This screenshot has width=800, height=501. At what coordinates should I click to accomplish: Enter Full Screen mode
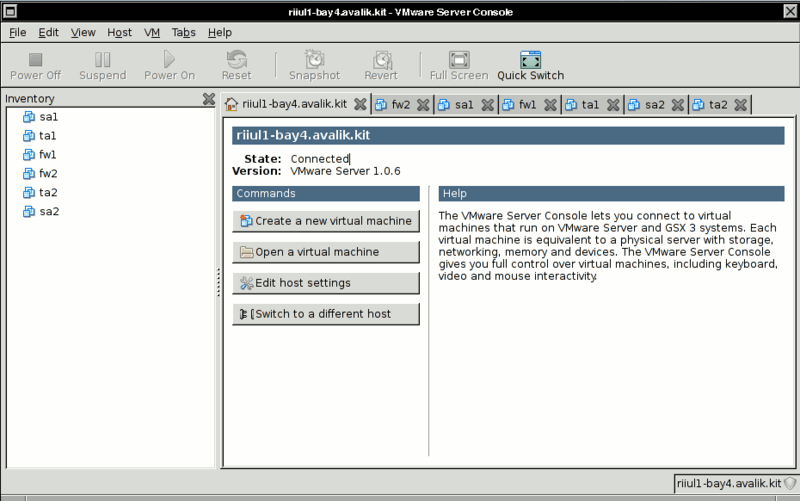(x=459, y=66)
